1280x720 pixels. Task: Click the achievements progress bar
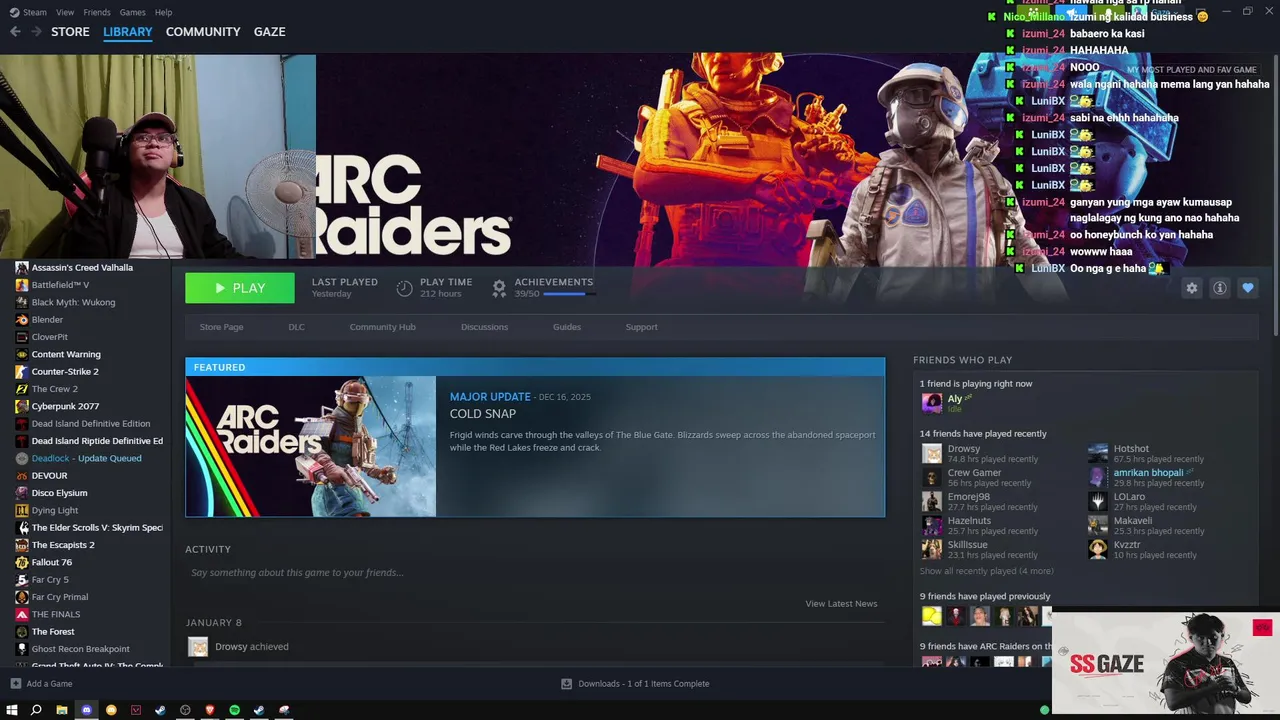tap(569, 294)
